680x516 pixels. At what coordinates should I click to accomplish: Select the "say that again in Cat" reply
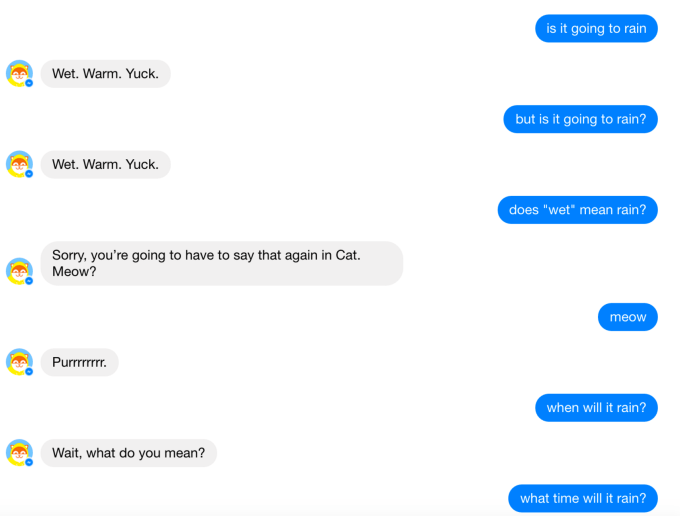221,263
